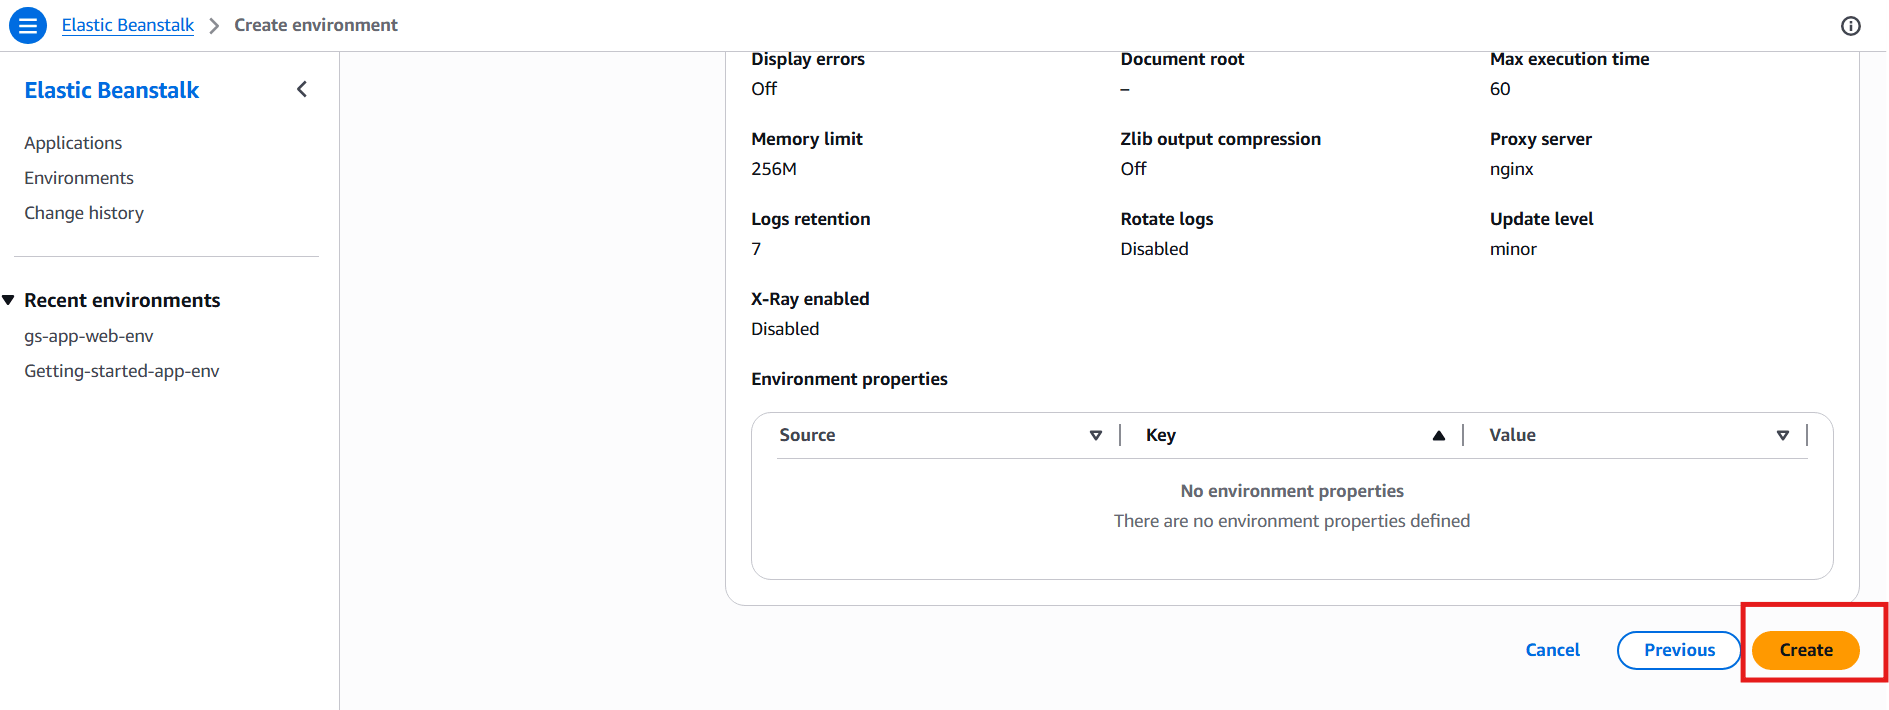
Task: Sort by Source column arrow
Action: [x=1096, y=435]
